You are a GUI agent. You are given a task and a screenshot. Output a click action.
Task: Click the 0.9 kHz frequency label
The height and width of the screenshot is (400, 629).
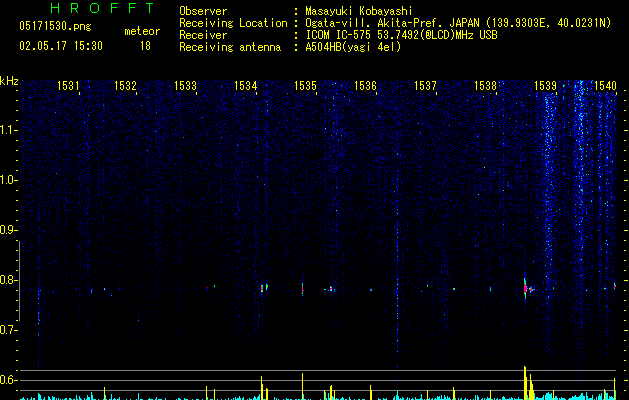click(x=8, y=230)
